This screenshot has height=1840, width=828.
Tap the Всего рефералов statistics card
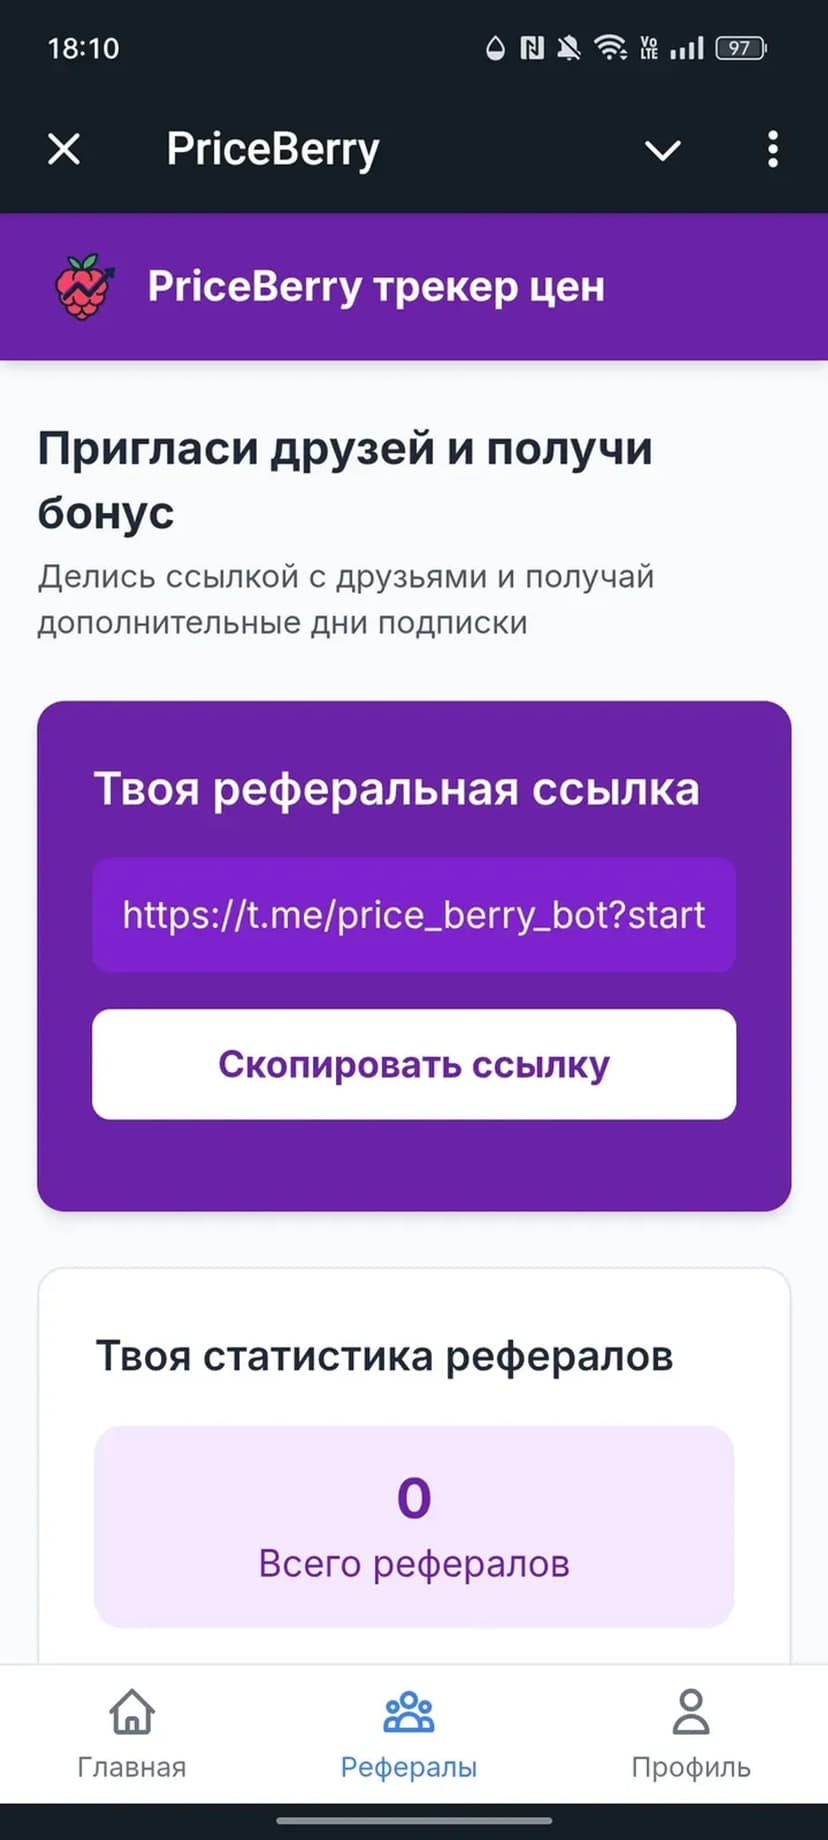pyautogui.click(x=414, y=1526)
